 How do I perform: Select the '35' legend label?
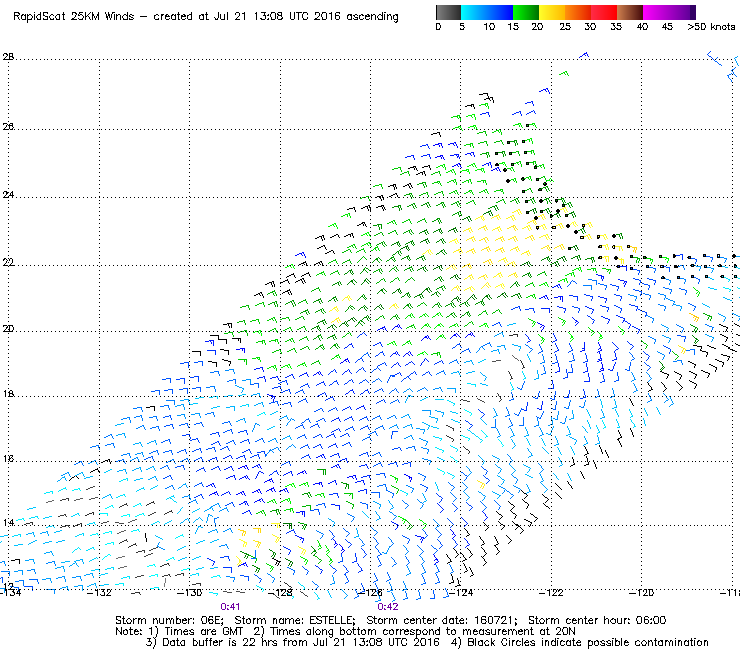(616, 27)
